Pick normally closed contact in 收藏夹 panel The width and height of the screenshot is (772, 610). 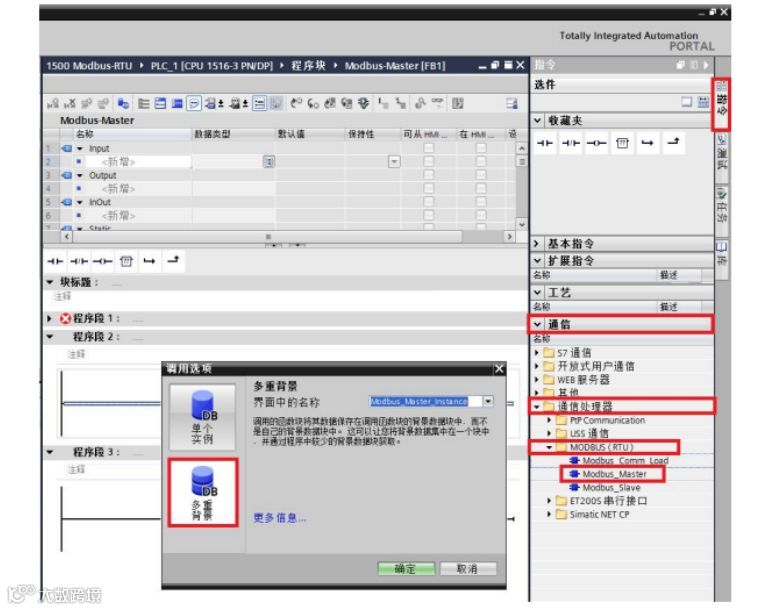tap(571, 143)
